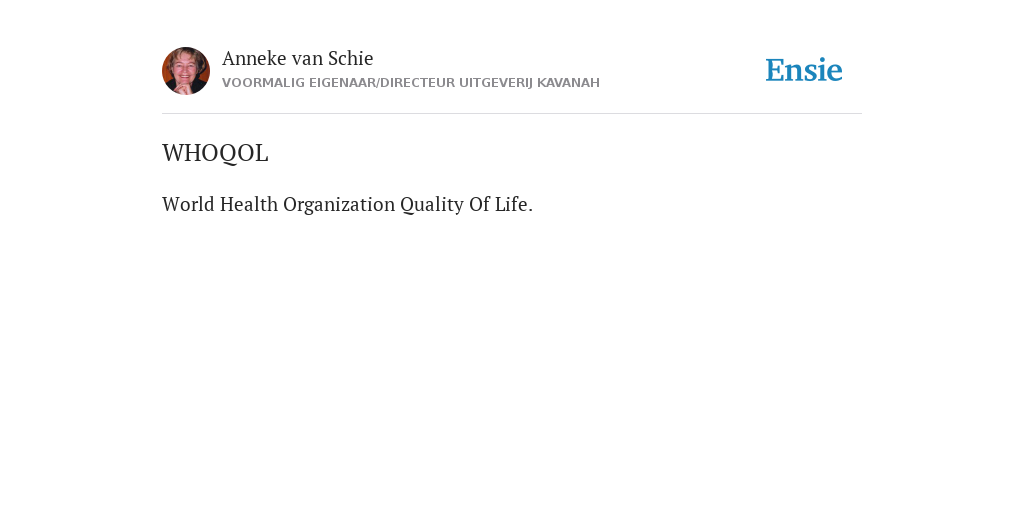Click Anneke van Schie's round profile photo
1024x512 pixels.
(x=186, y=71)
